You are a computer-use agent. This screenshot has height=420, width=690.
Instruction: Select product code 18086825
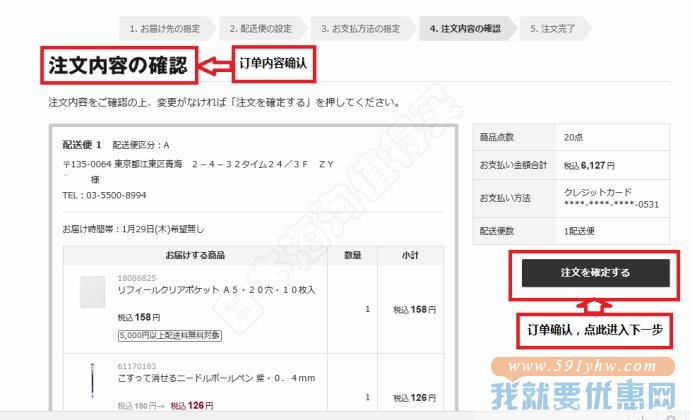[x=137, y=278]
